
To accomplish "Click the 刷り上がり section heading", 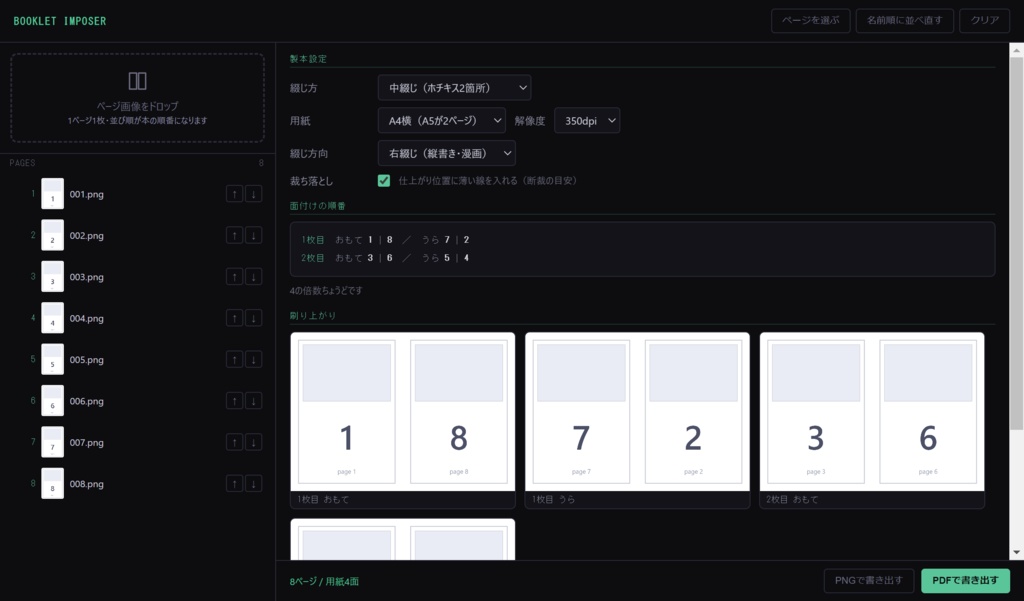I will point(313,316).
